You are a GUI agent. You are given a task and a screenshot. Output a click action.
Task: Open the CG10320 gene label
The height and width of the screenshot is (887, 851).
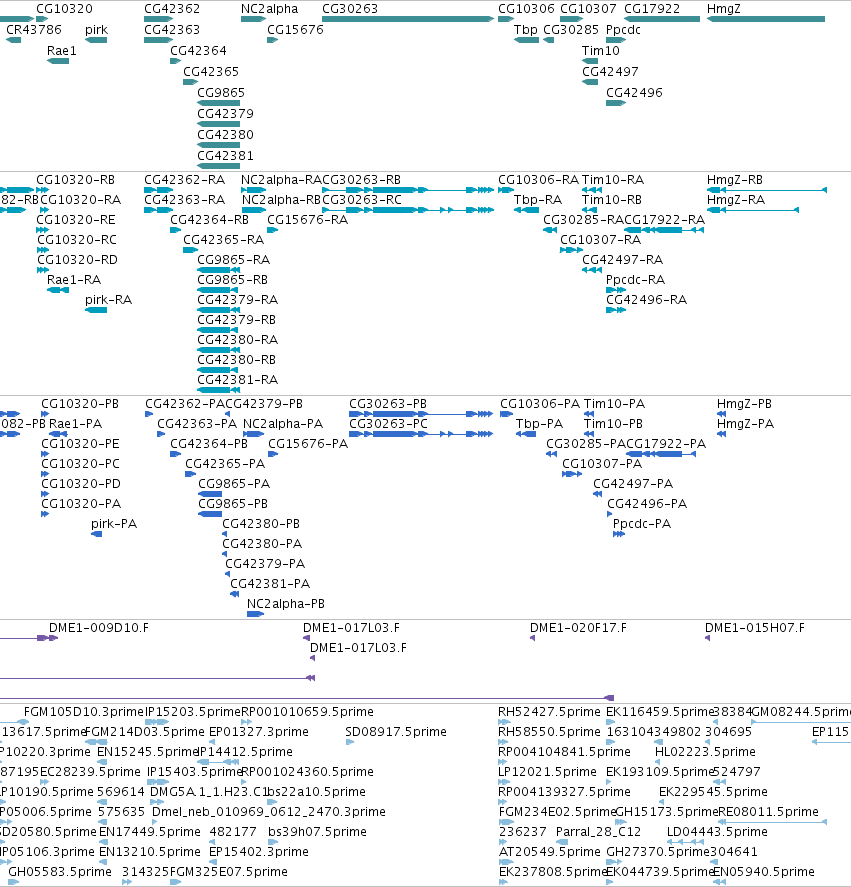tap(65, 8)
